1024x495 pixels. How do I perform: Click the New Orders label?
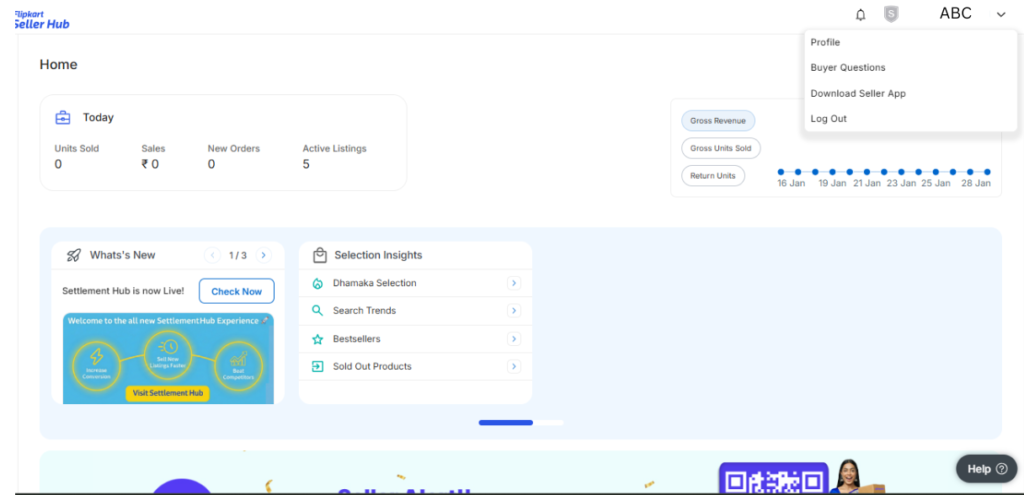234,149
